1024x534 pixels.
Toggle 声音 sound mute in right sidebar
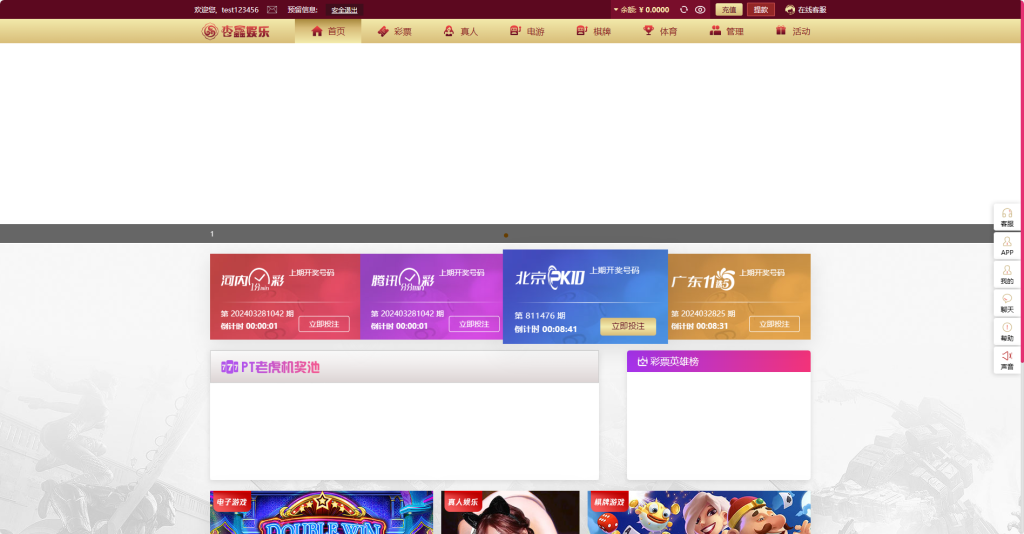(x=1007, y=360)
